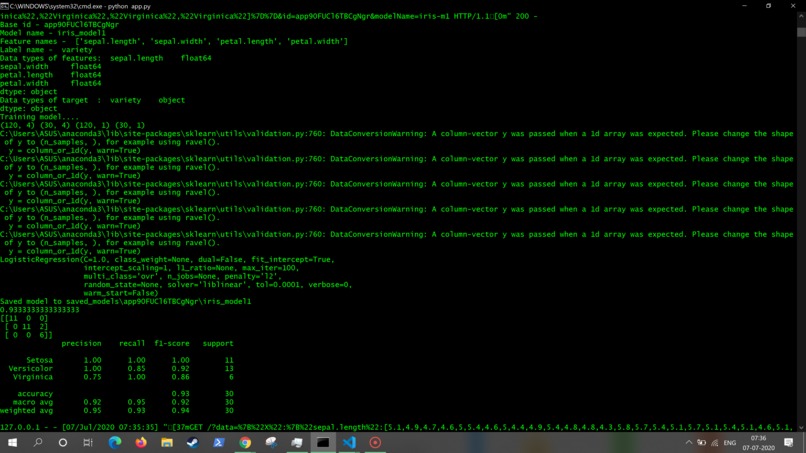806x453 pixels.
Task: Click confusion matrix row '[[11 0 0]'
Action: pyautogui.click(x=24, y=318)
